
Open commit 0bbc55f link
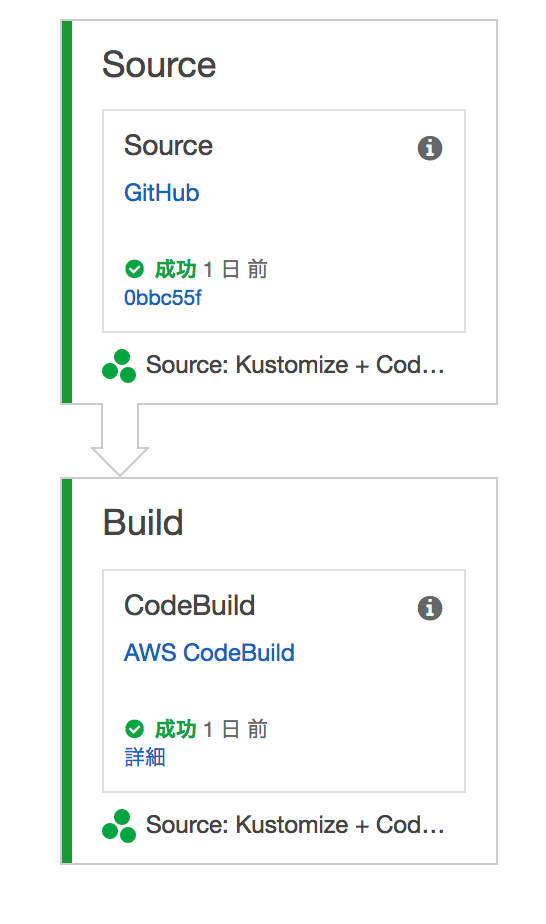coord(163,298)
